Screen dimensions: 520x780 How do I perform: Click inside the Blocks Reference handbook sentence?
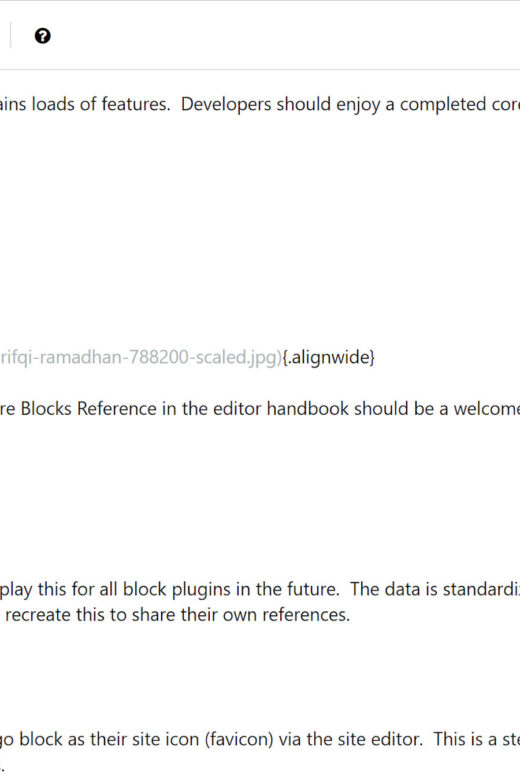click(260, 409)
